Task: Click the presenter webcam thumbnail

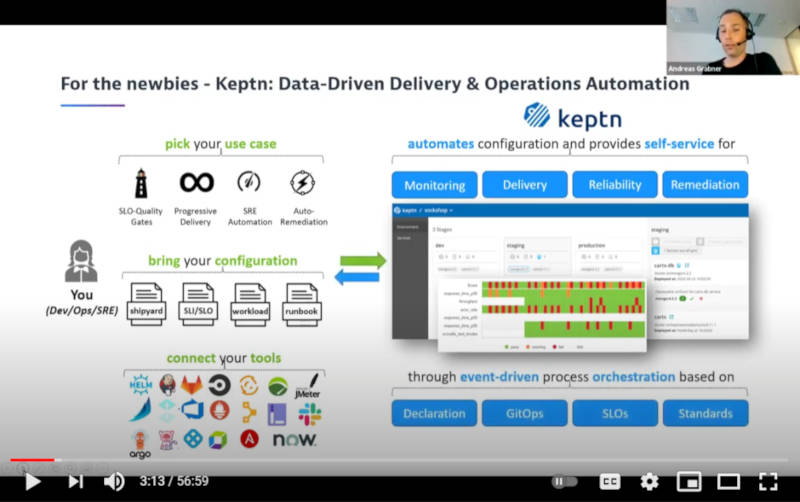Action: pyautogui.click(x=733, y=37)
